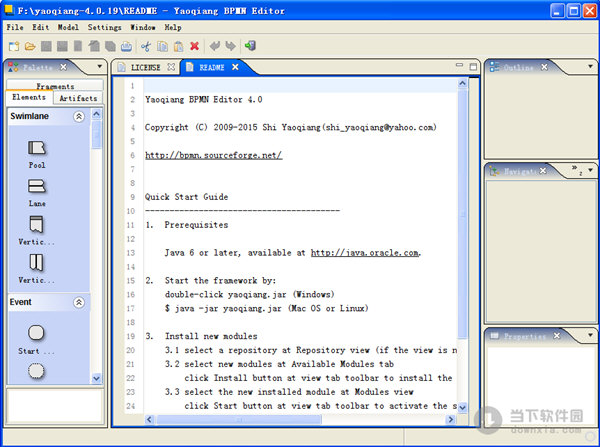Collapse the Swimlane palette section

79,116
